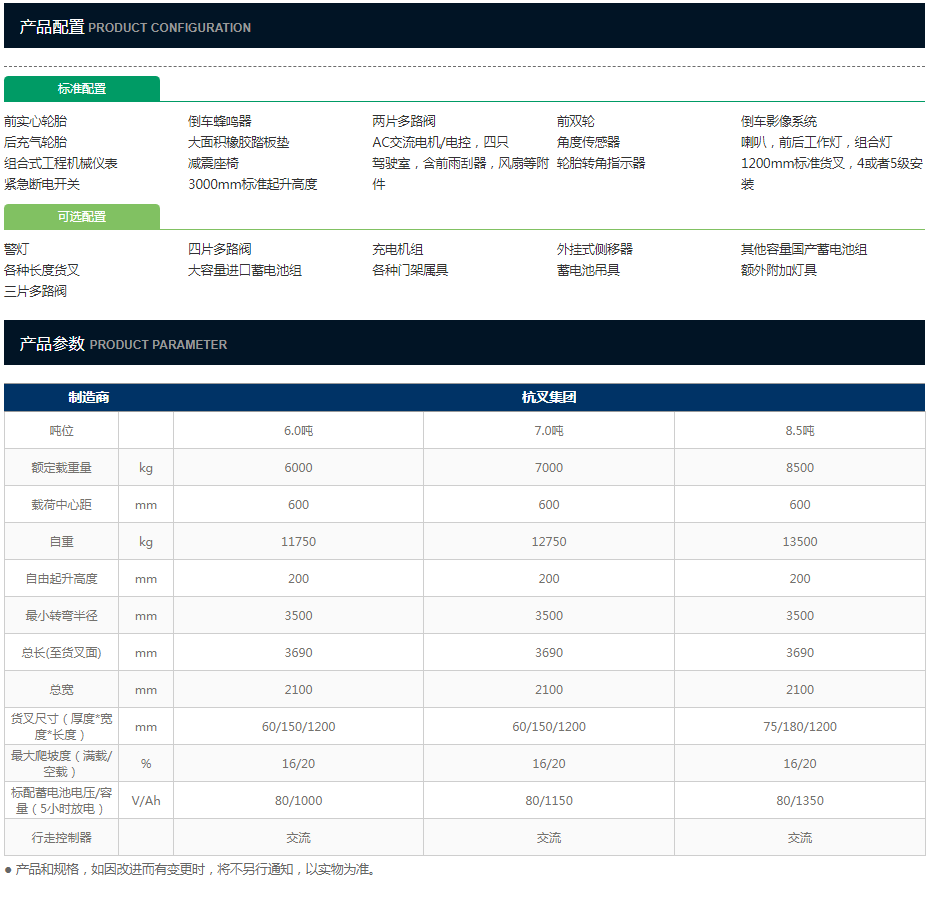
Task: Click the 杭叉集团 manufacturer header
Action: coord(549,397)
